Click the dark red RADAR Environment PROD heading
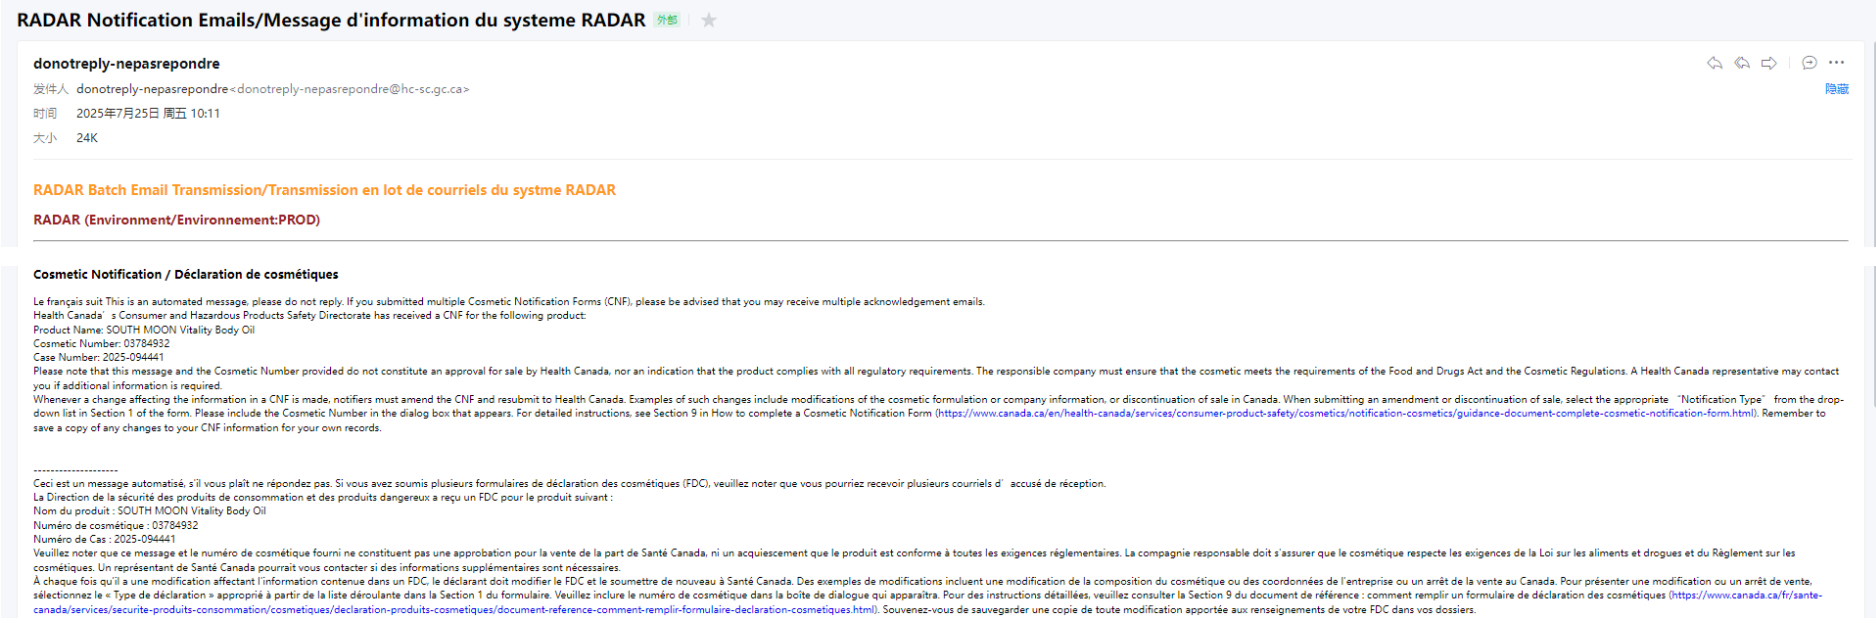The height and width of the screenshot is (623, 1876). pyautogui.click(x=176, y=220)
